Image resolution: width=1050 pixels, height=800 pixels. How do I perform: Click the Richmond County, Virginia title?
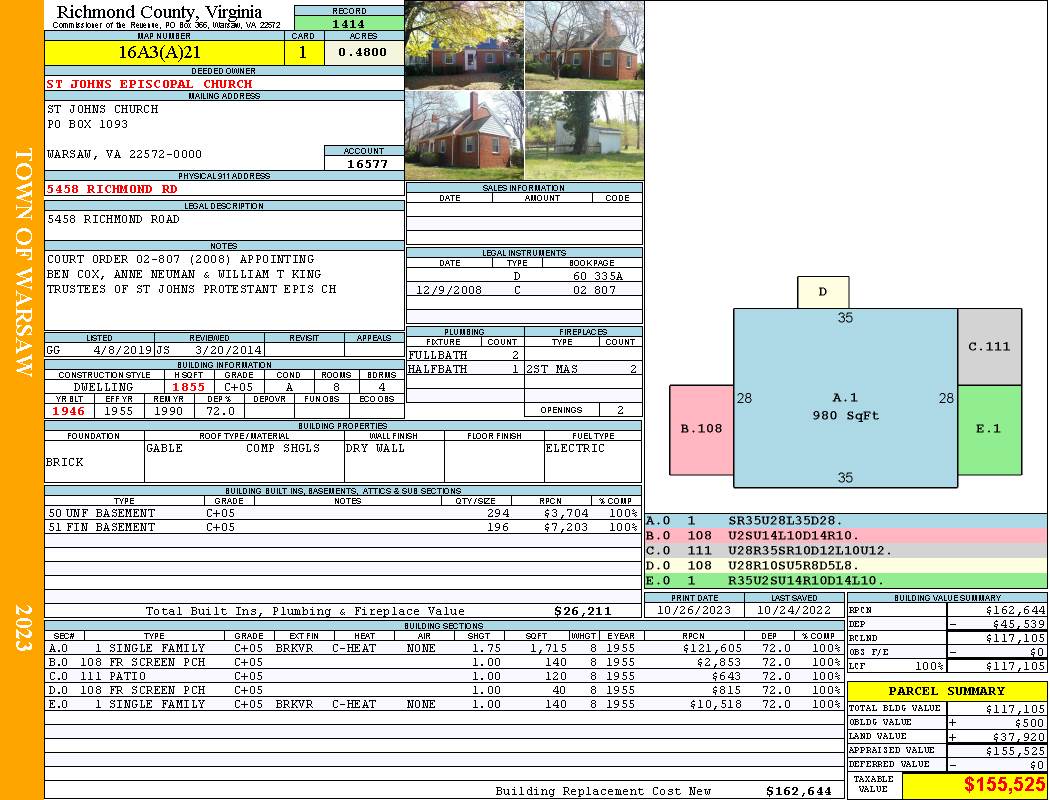[x=159, y=11]
